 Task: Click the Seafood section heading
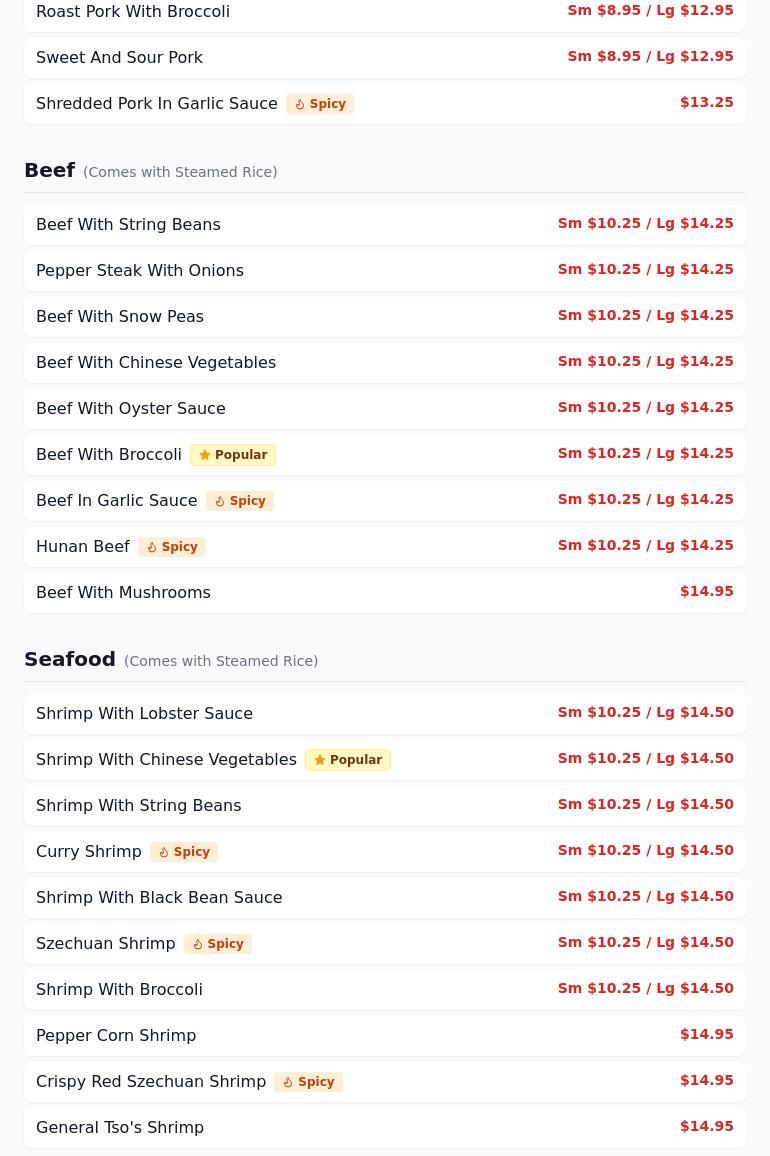point(70,659)
